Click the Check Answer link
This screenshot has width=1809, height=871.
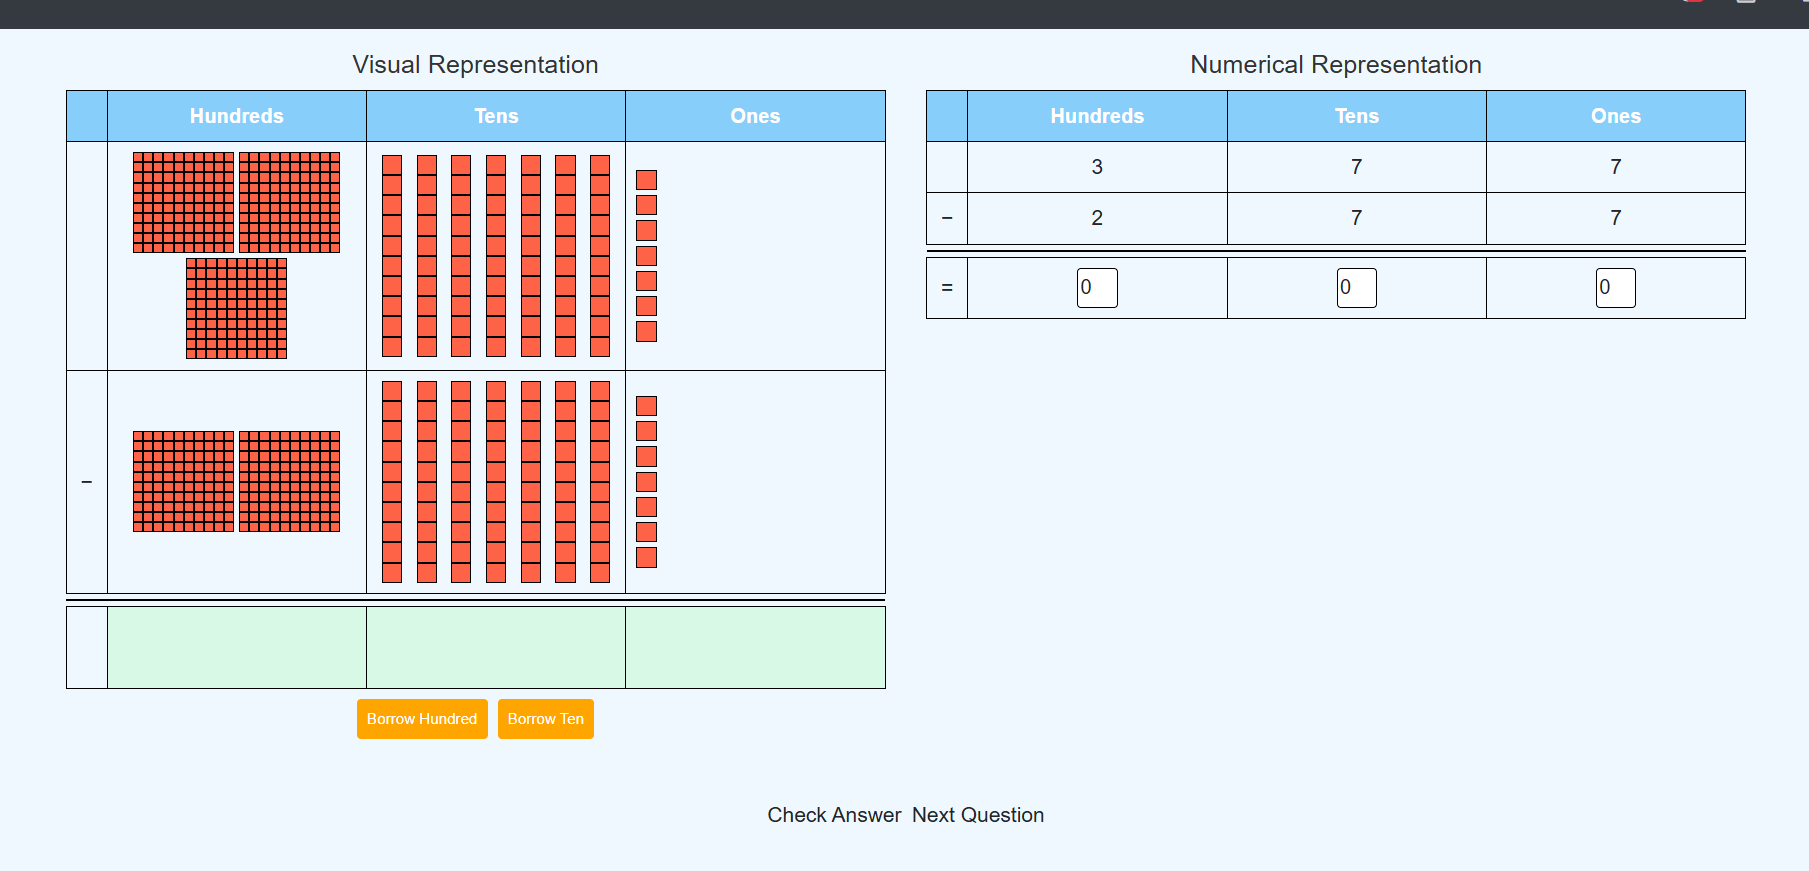click(x=833, y=815)
